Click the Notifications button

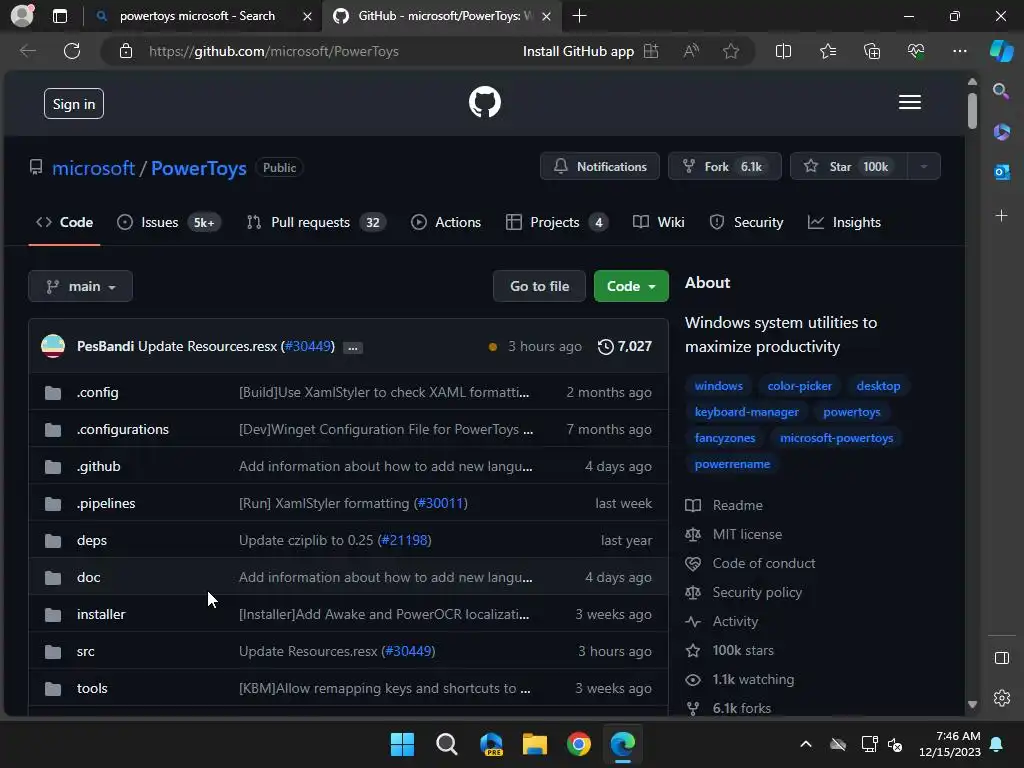click(600, 167)
